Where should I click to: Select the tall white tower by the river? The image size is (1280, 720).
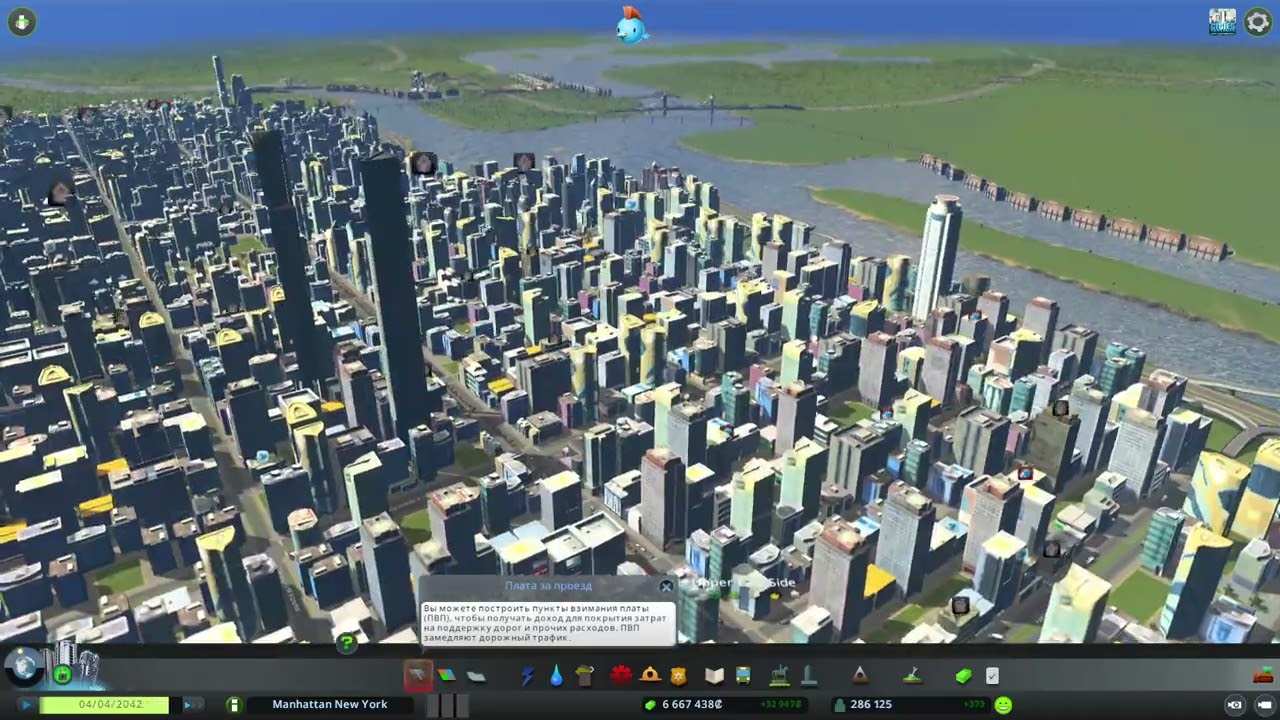[938, 258]
